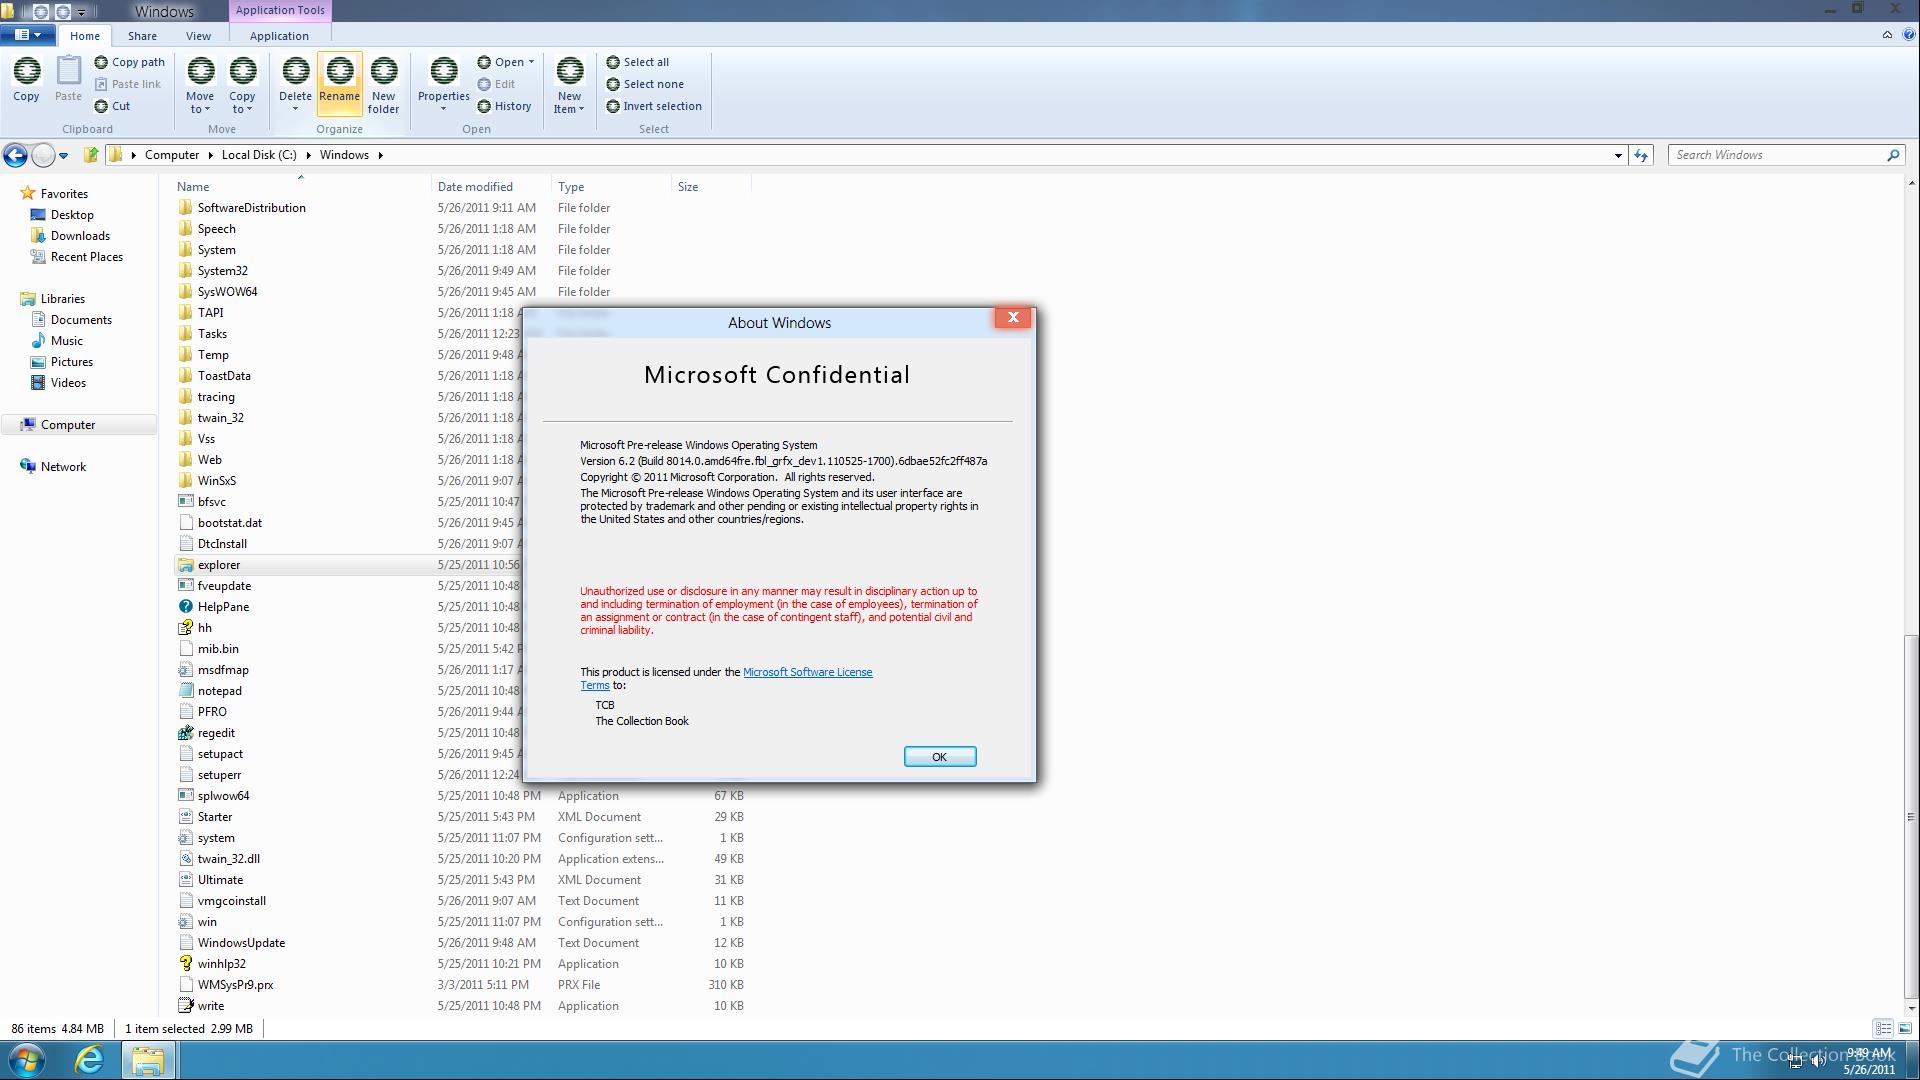This screenshot has width=1920, height=1080.
Task: Close the About Windows dialog
Action: click(1013, 317)
